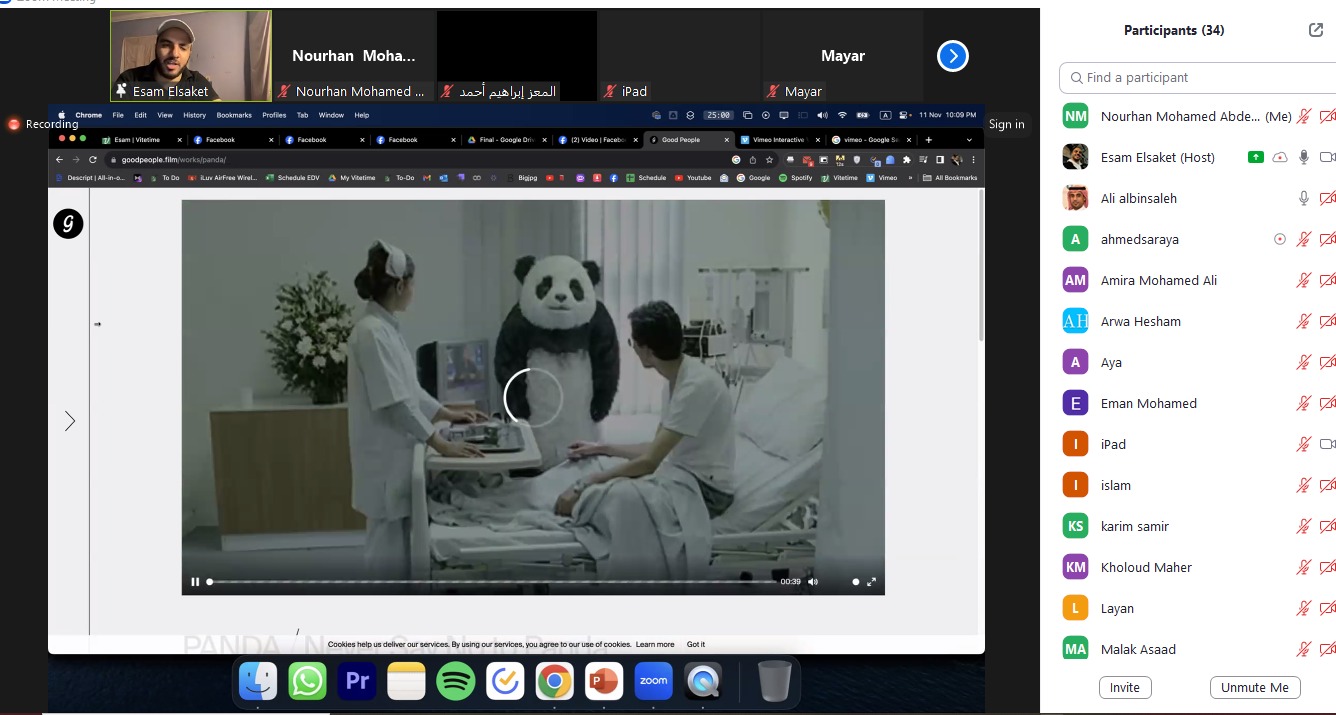Image resolution: width=1336 pixels, height=715 pixels.
Task: Click the Find a participant search field
Action: point(1198,77)
